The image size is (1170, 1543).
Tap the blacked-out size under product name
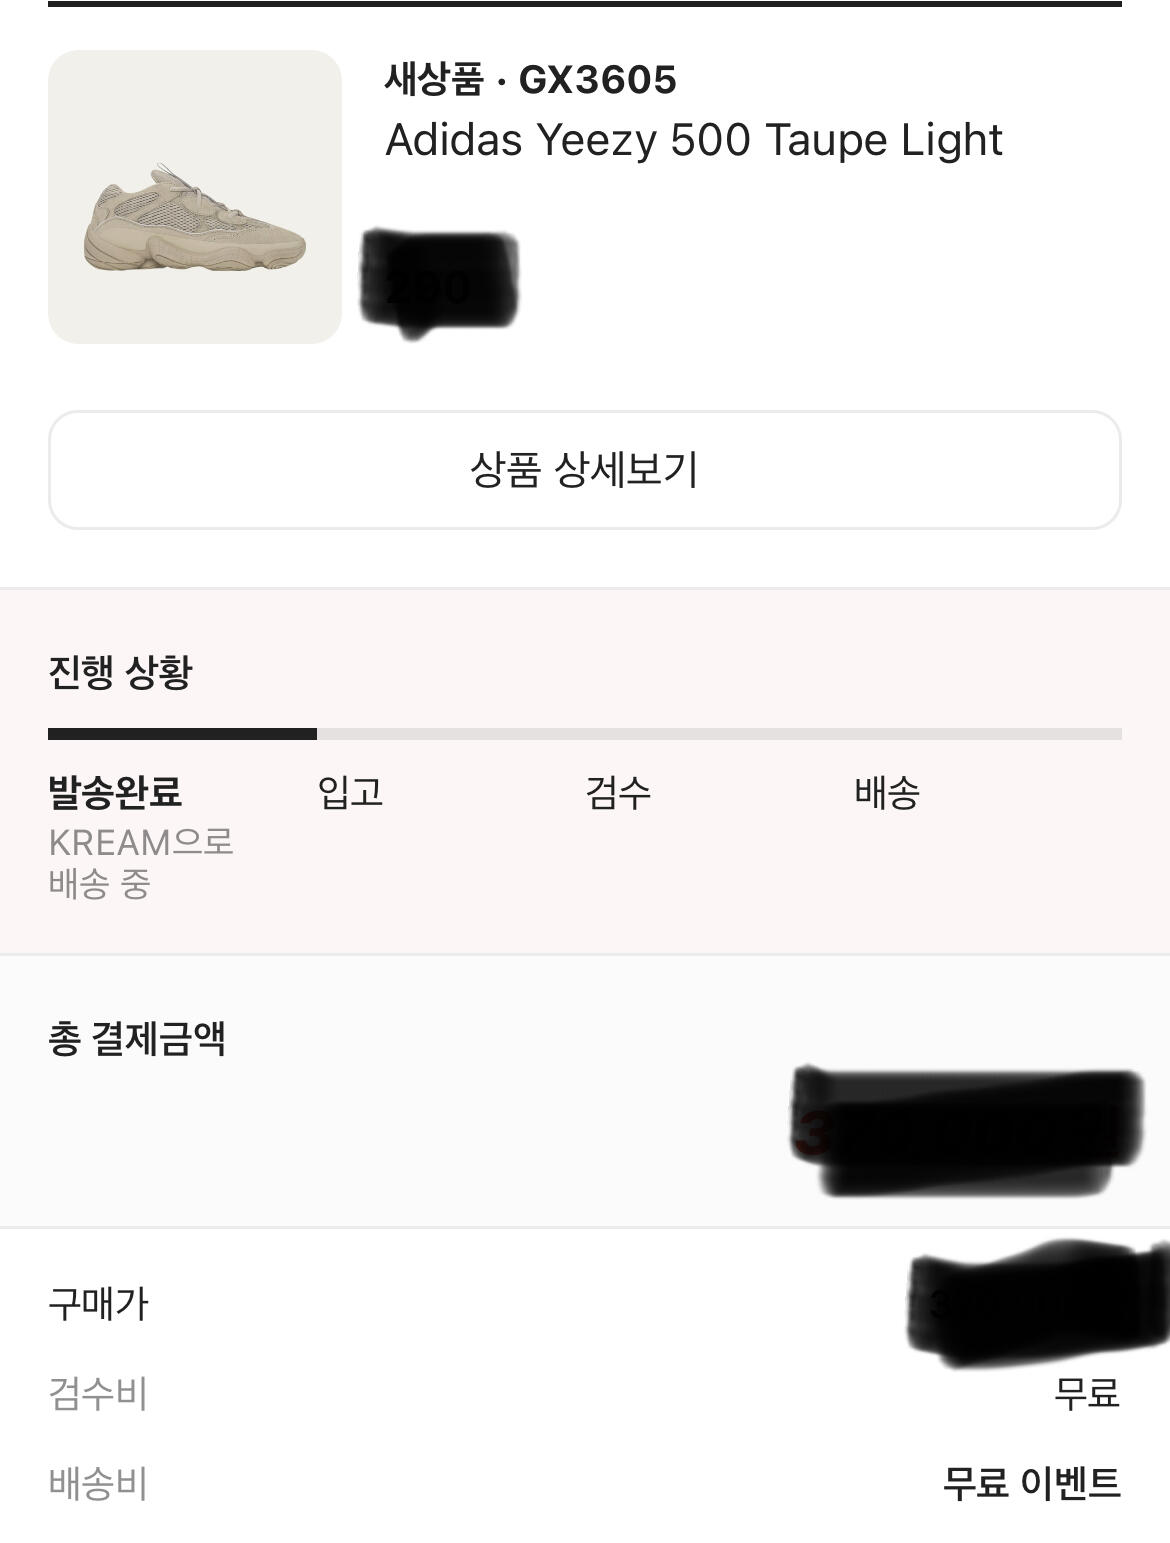(x=439, y=283)
